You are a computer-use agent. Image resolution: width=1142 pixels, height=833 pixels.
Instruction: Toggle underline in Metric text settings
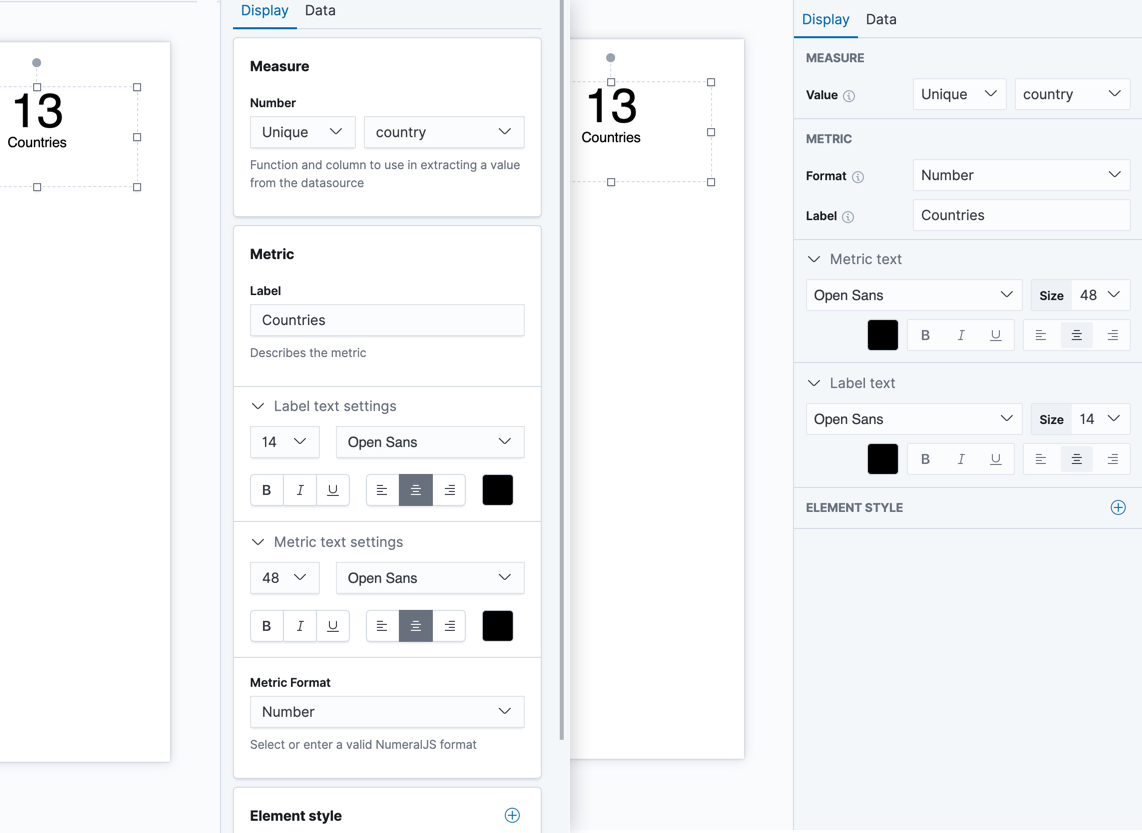[333, 626]
